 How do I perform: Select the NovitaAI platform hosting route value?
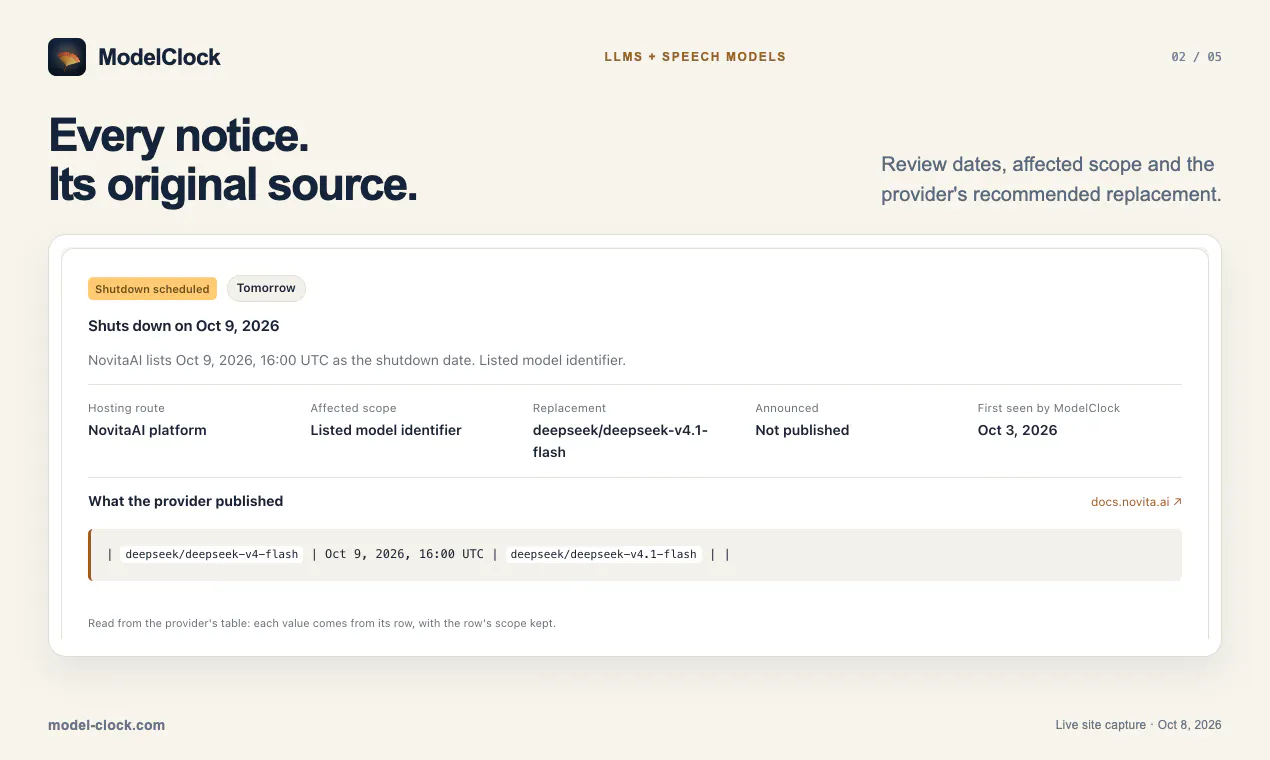click(147, 430)
